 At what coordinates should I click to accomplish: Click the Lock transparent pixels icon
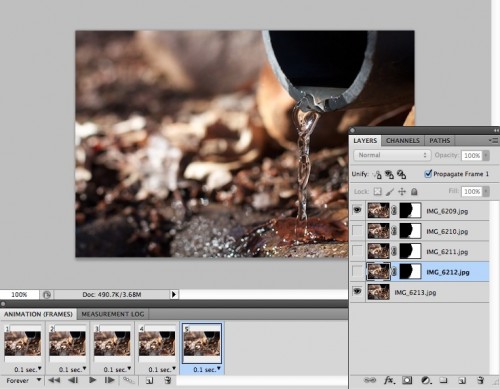377,192
